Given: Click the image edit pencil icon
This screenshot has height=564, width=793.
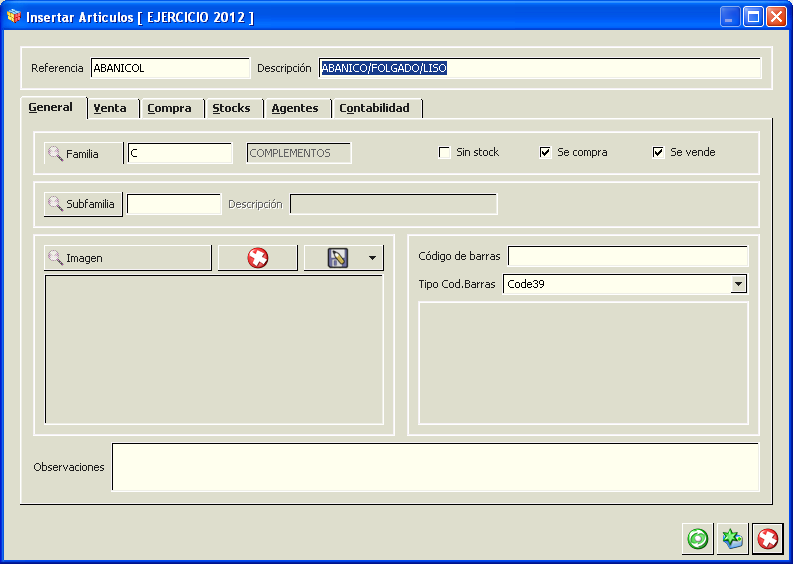Looking at the screenshot, I should 337,258.
